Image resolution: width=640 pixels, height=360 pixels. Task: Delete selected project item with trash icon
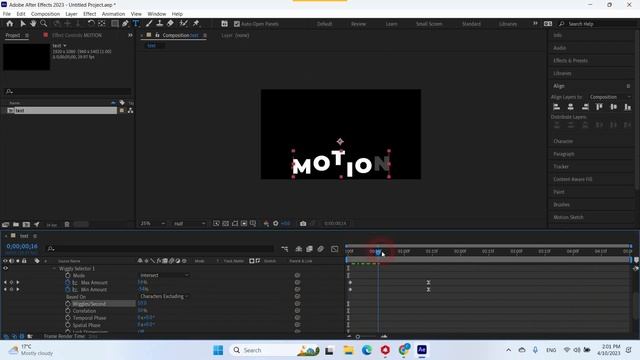(67, 224)
